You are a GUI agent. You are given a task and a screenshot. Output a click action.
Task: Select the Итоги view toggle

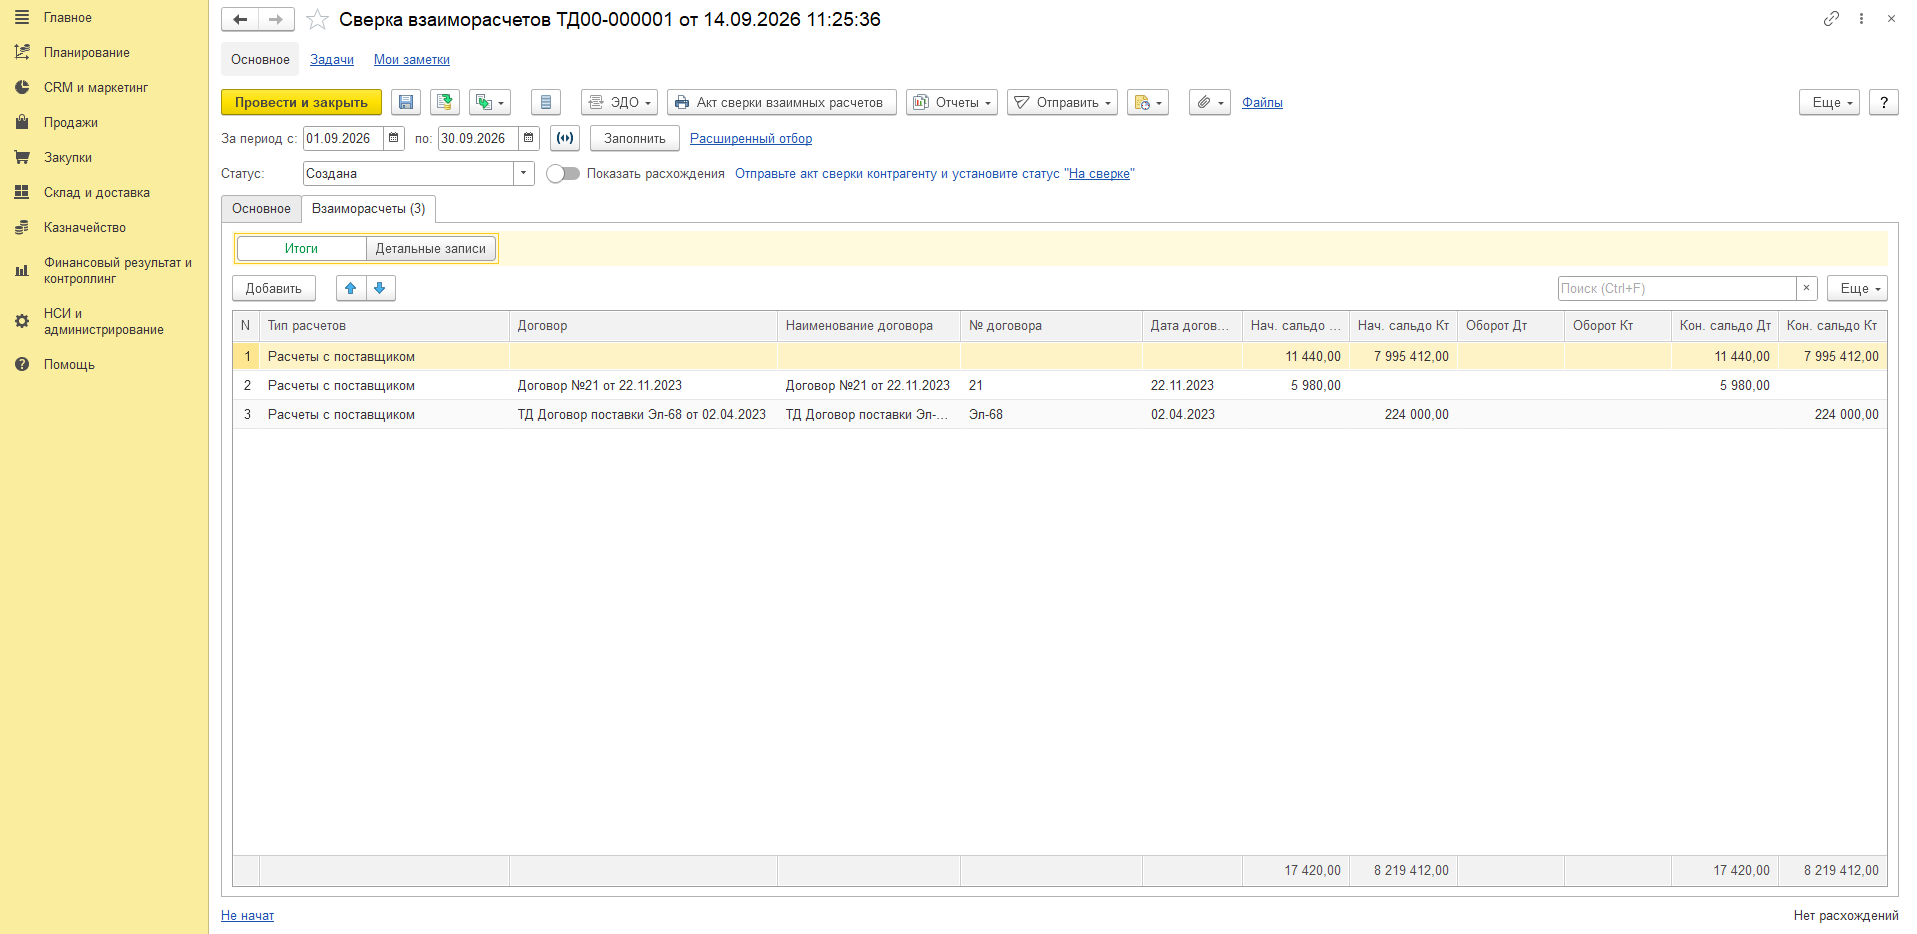(x=301, y=248)
